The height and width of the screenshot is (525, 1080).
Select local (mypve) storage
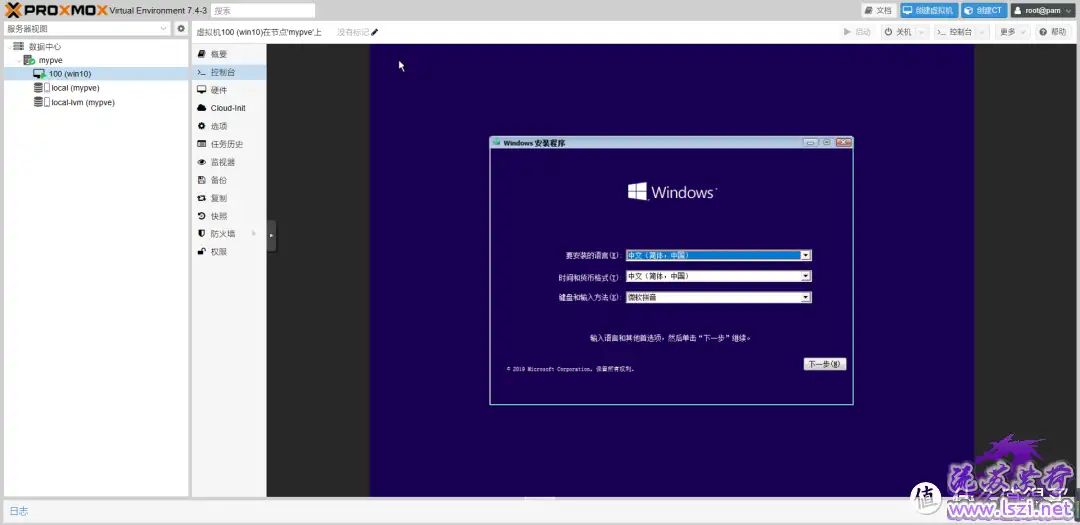[x=76, y=88]
